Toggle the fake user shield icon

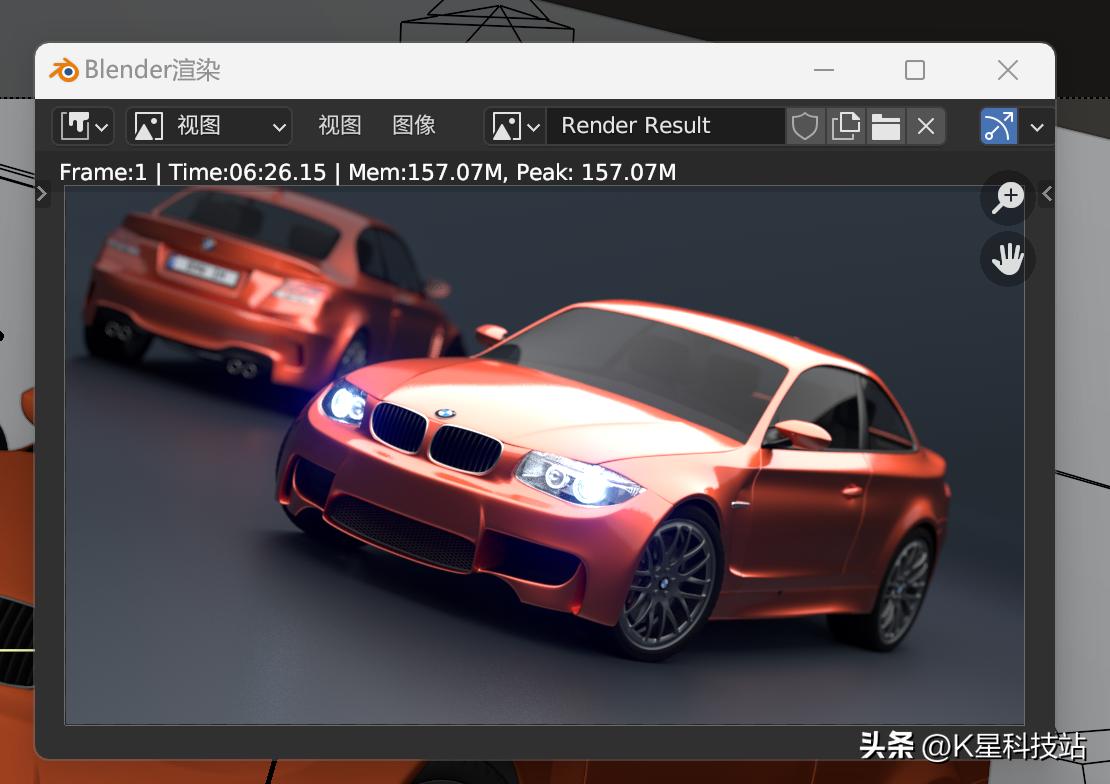[x=805, y=127]
